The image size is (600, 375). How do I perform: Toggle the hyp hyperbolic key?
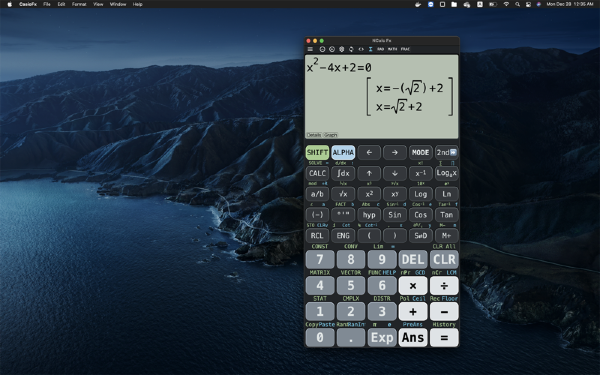[369, 215]
